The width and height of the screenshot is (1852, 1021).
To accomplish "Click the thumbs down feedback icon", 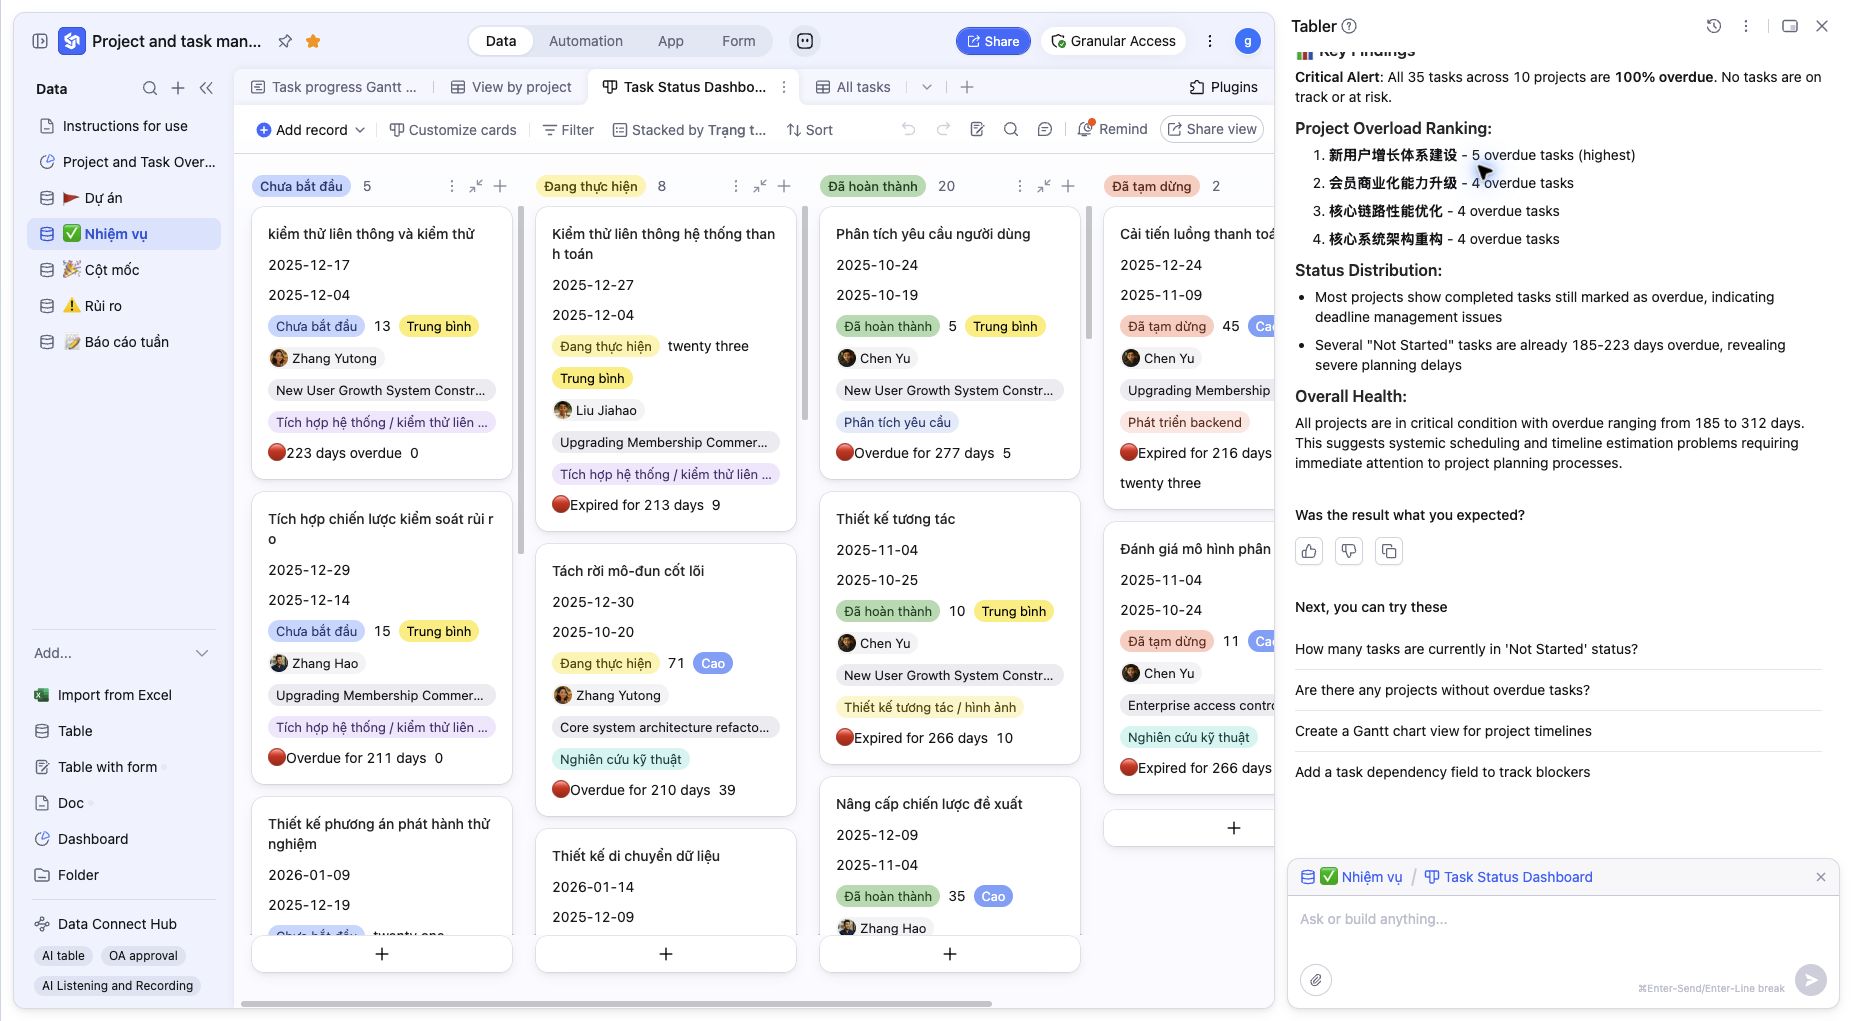I will click(1349, 551).
